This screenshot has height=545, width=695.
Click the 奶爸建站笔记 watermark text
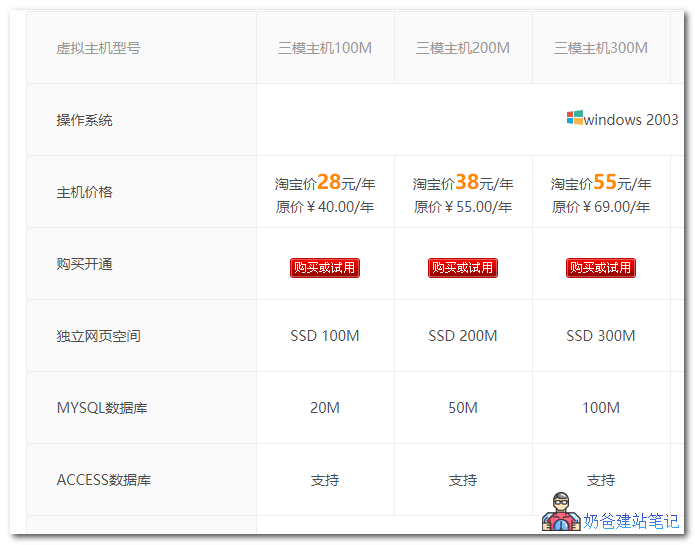(x=632, y=521)
